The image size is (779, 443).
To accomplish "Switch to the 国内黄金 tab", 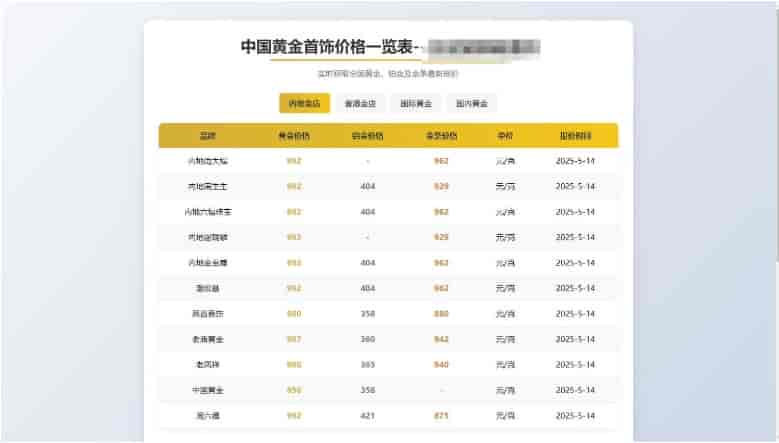I will tap(471, 103).
